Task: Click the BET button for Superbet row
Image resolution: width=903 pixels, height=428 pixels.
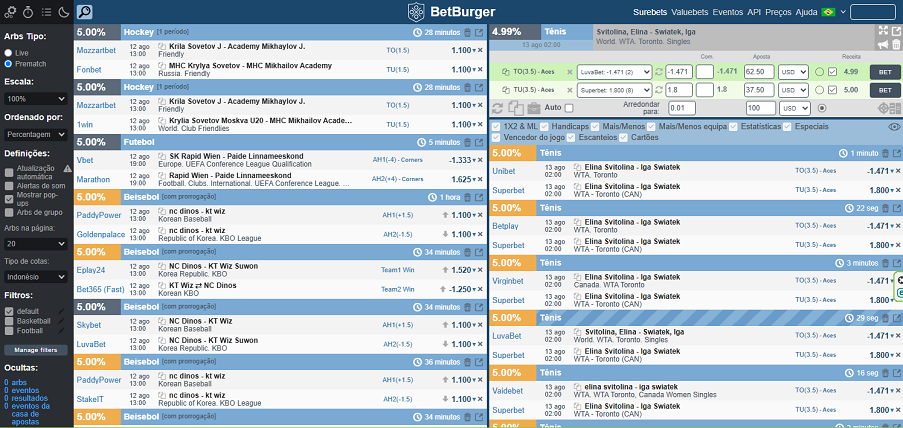Action: pyautogui.click(x=885, y=90)
